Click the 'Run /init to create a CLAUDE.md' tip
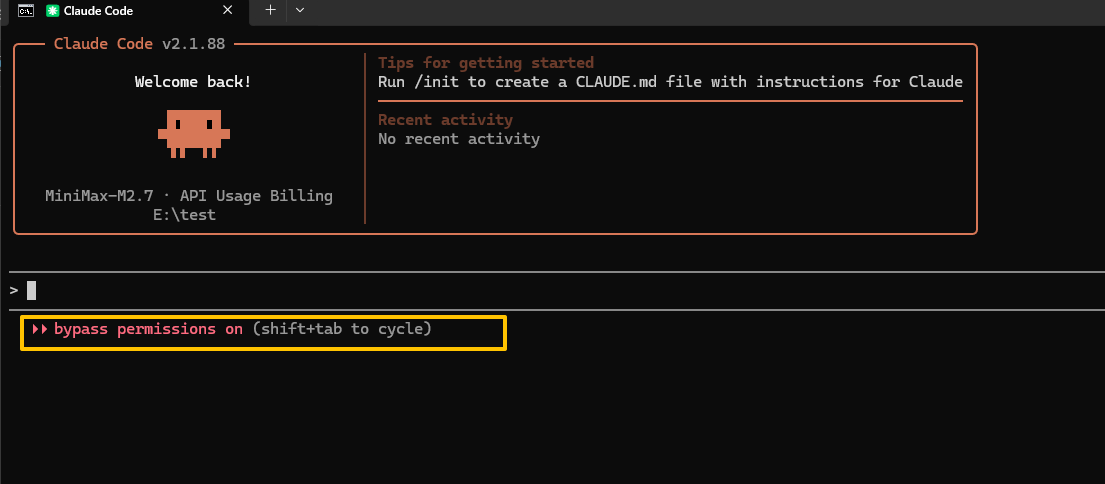The image size is (1105, 484). pos(670,82)
